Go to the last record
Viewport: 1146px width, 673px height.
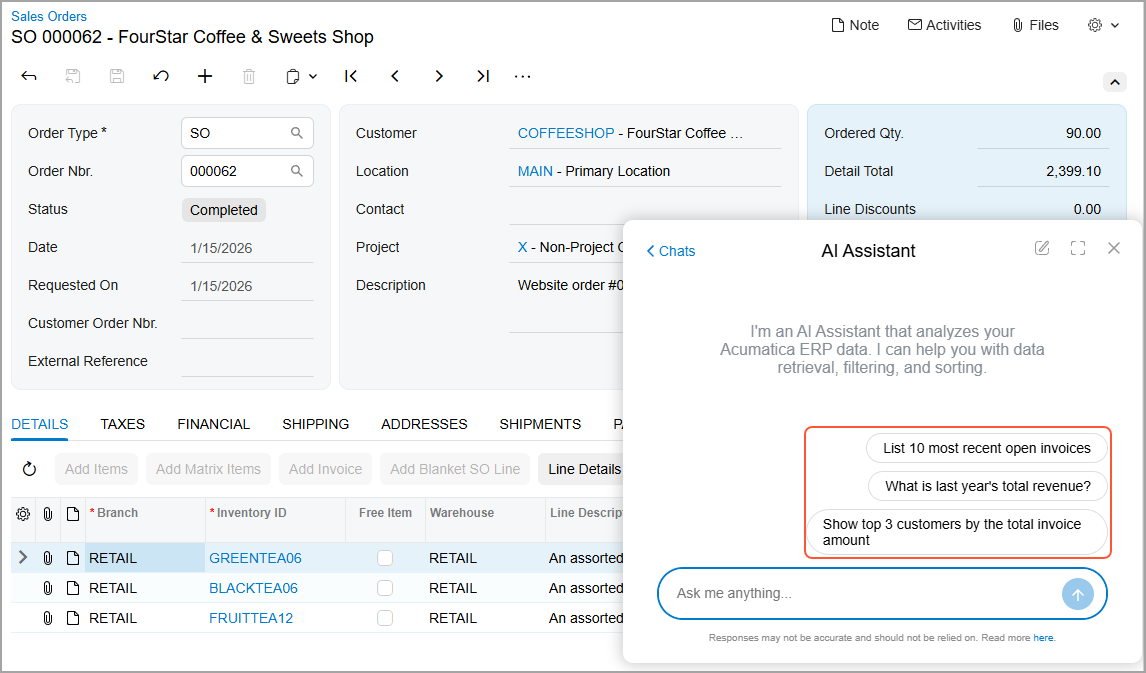(483, 76)
